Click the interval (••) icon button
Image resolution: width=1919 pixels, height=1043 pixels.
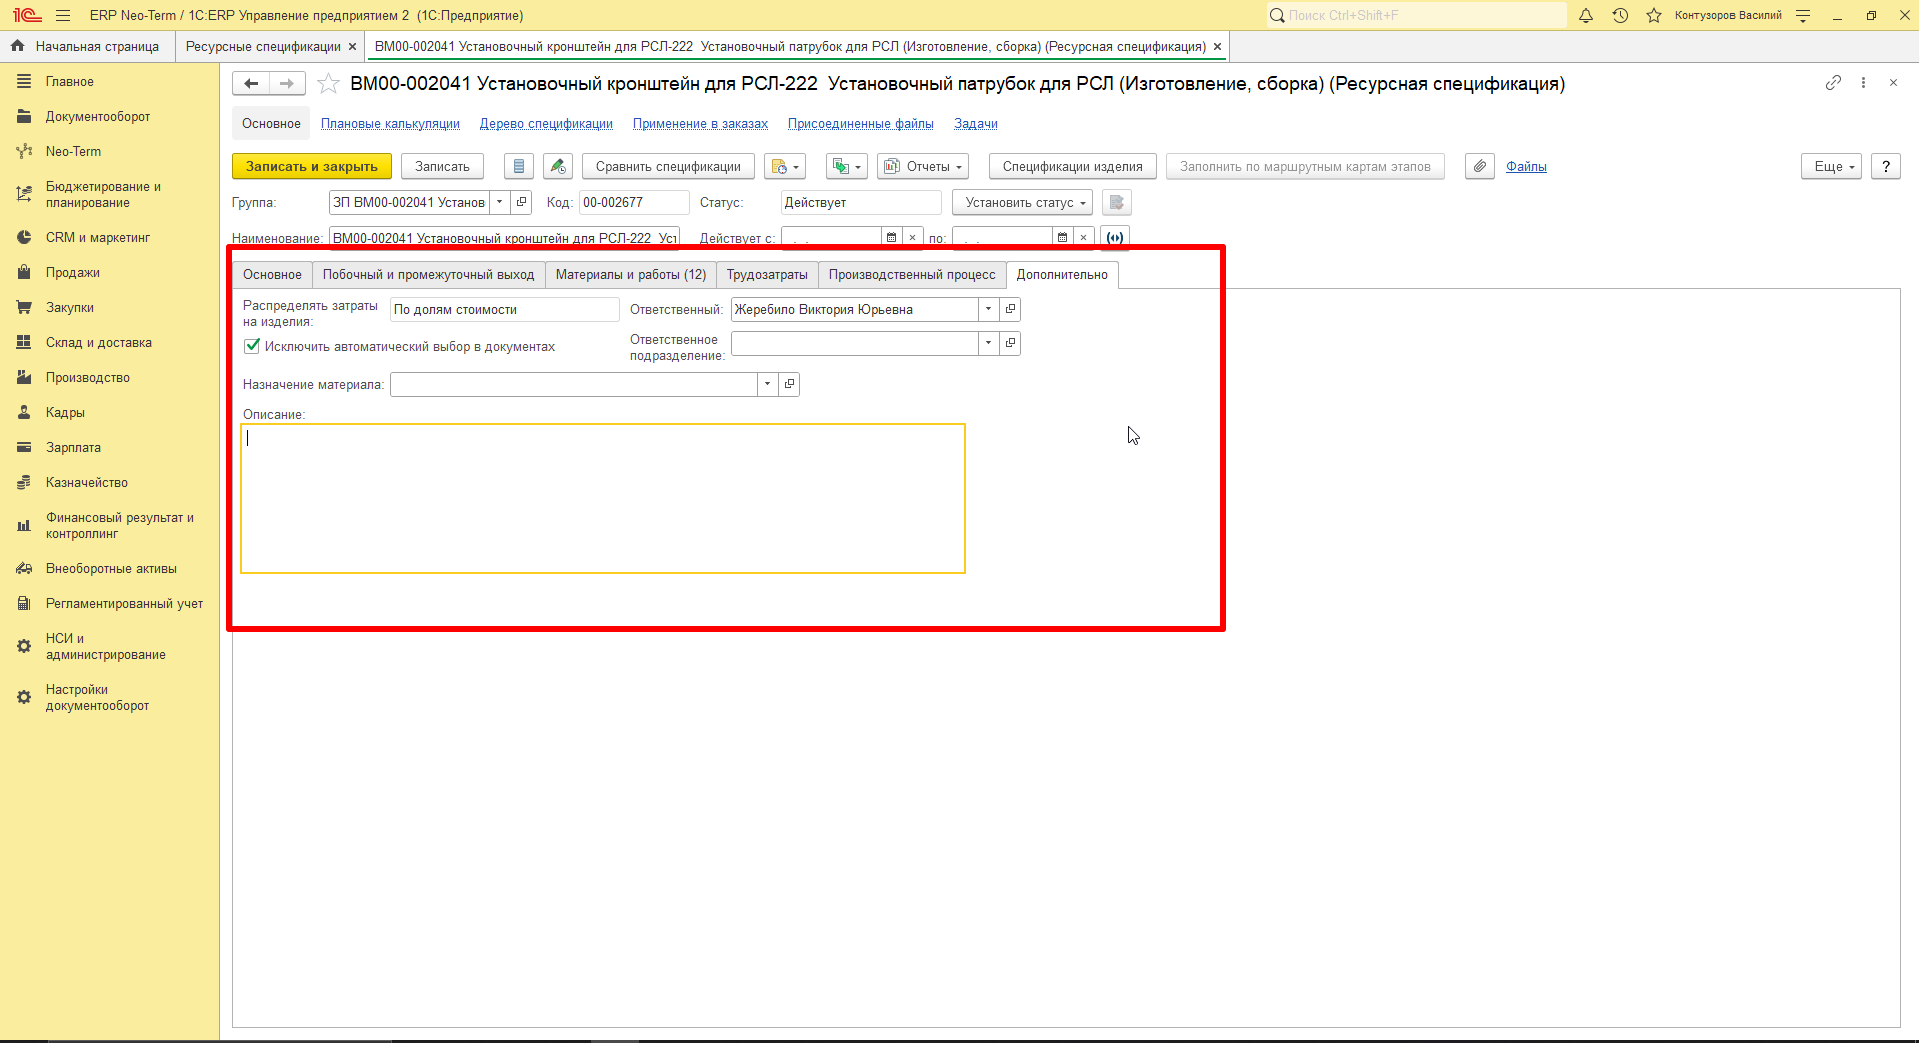[1115, 238]
